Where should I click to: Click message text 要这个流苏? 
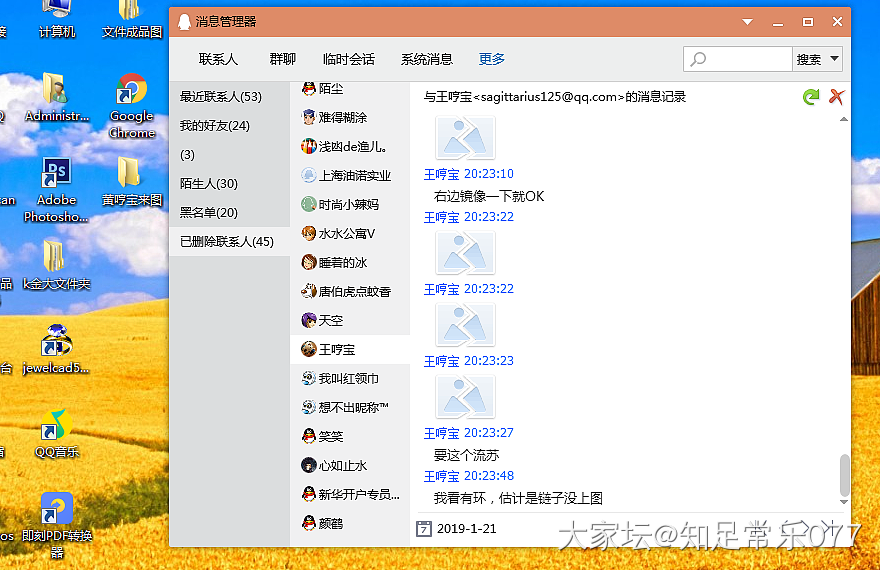coord(466,455)
